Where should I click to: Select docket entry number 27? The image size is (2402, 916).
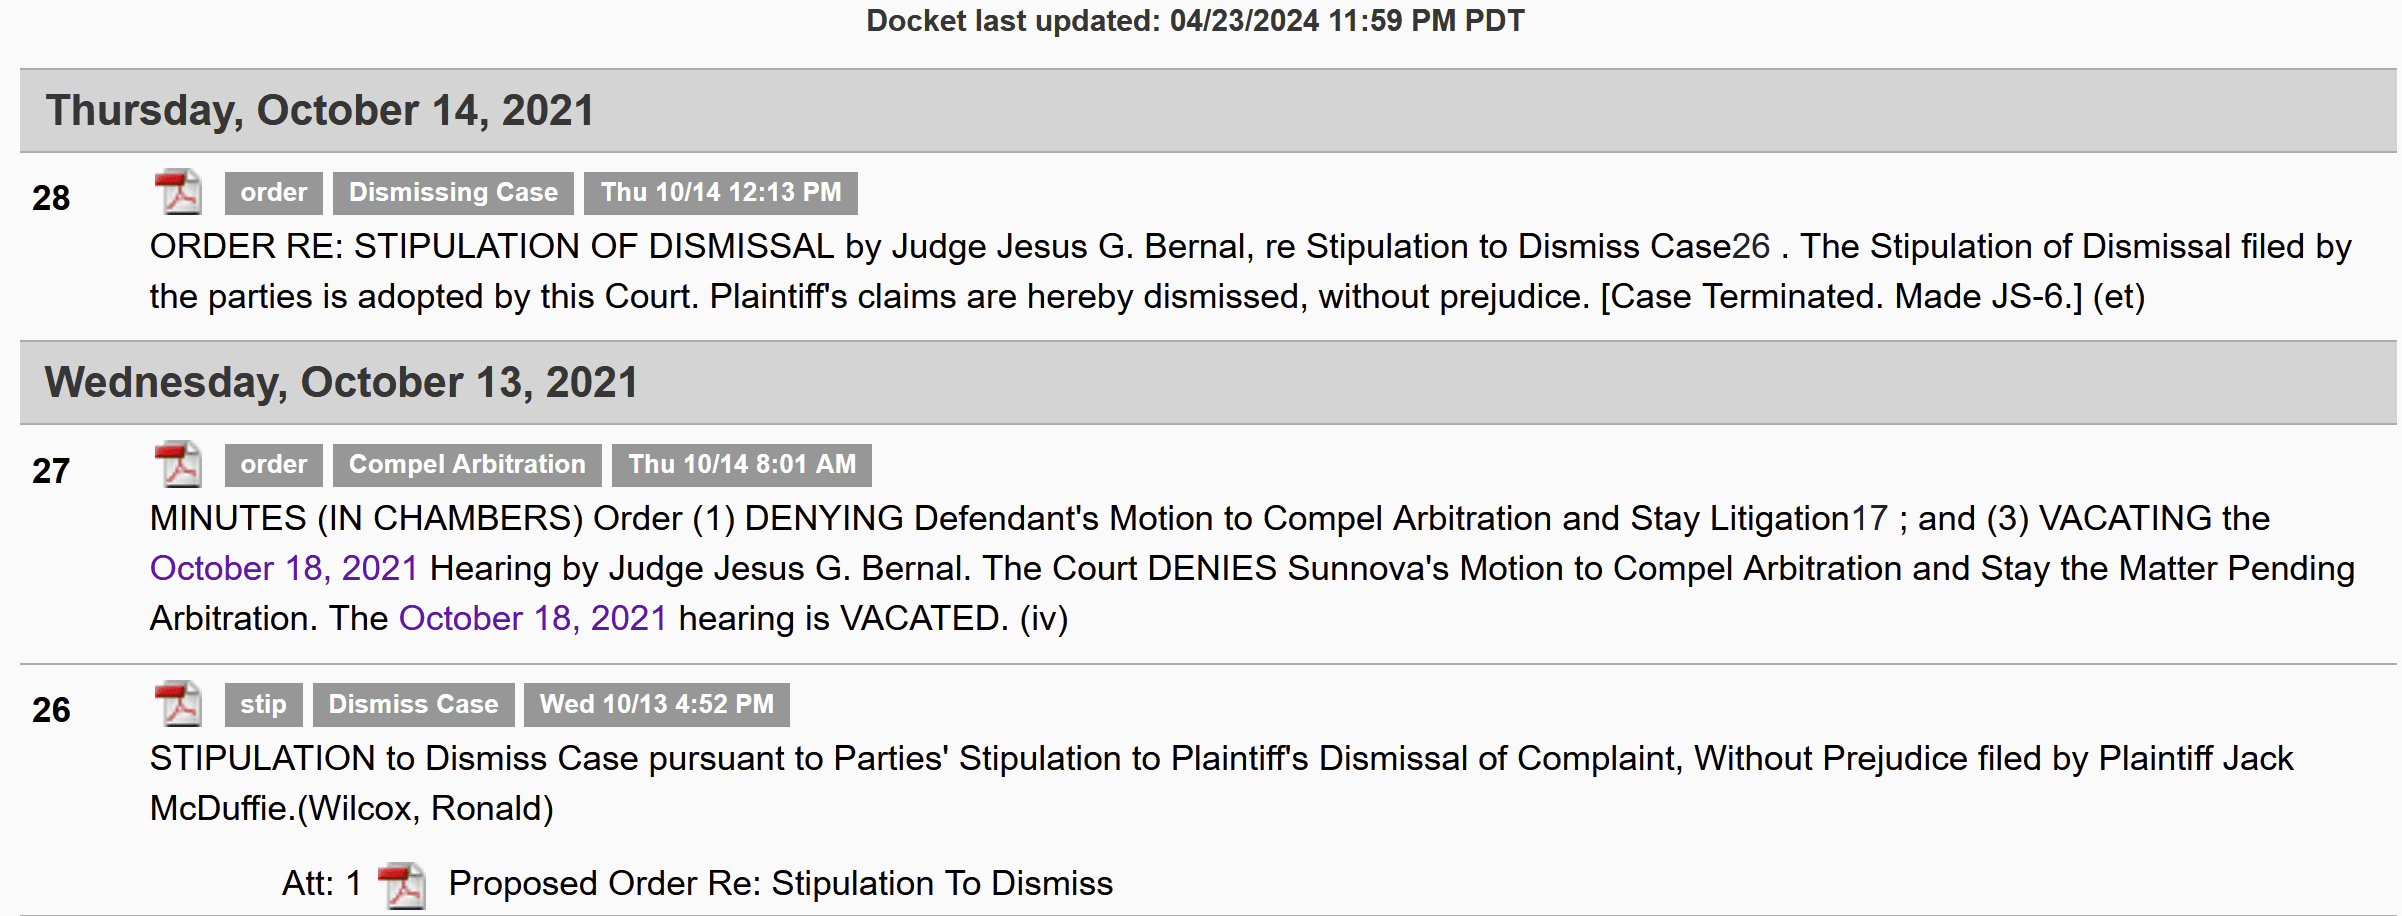(51, 471)
